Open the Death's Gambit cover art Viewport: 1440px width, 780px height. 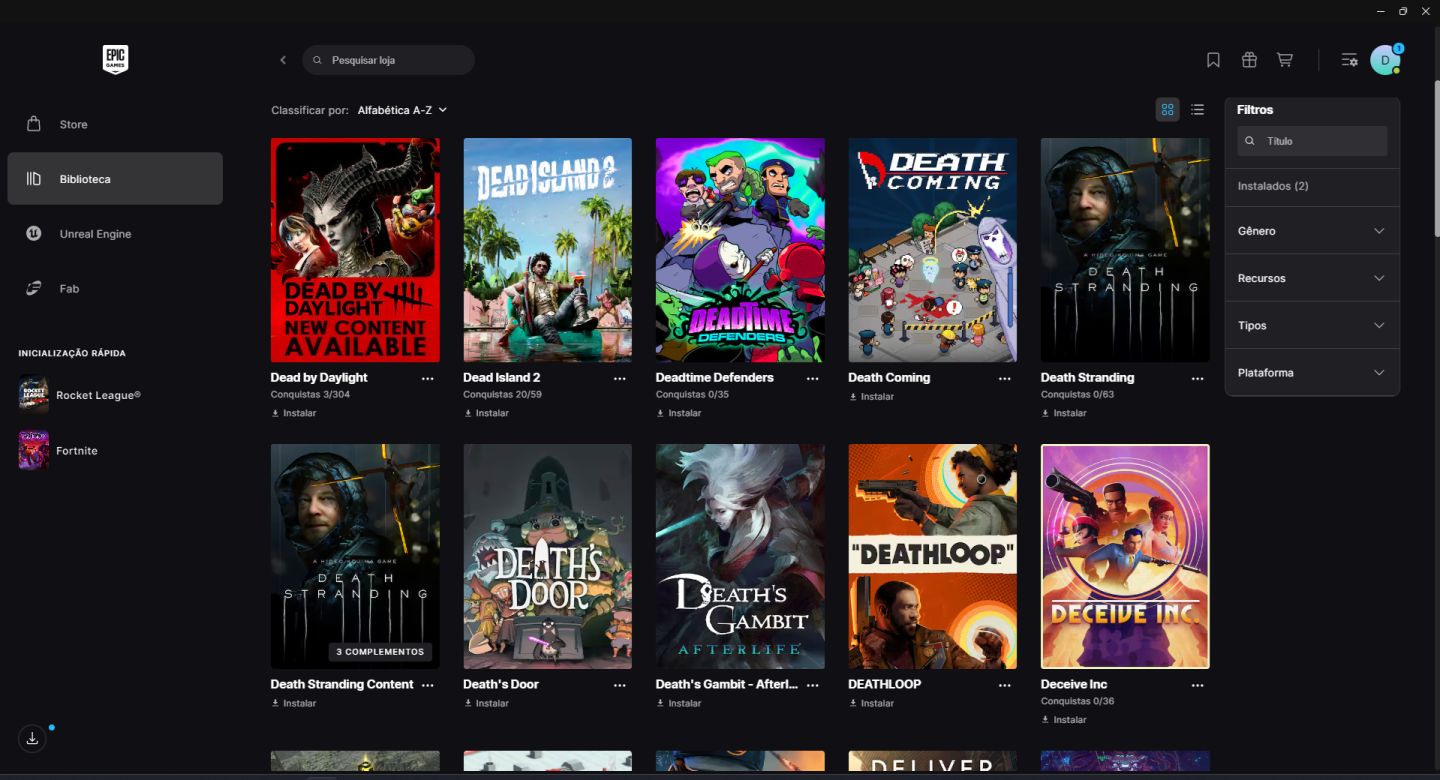740,557
